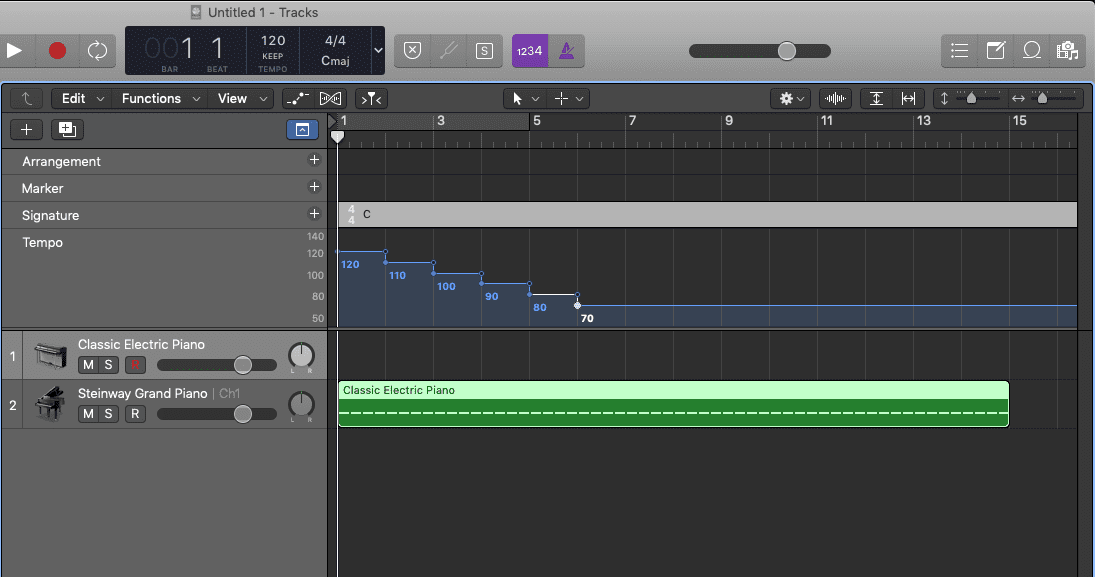1095x577 pixels.
Task: Toggle the waveform zoom button
Action: [x=835, y=98]
